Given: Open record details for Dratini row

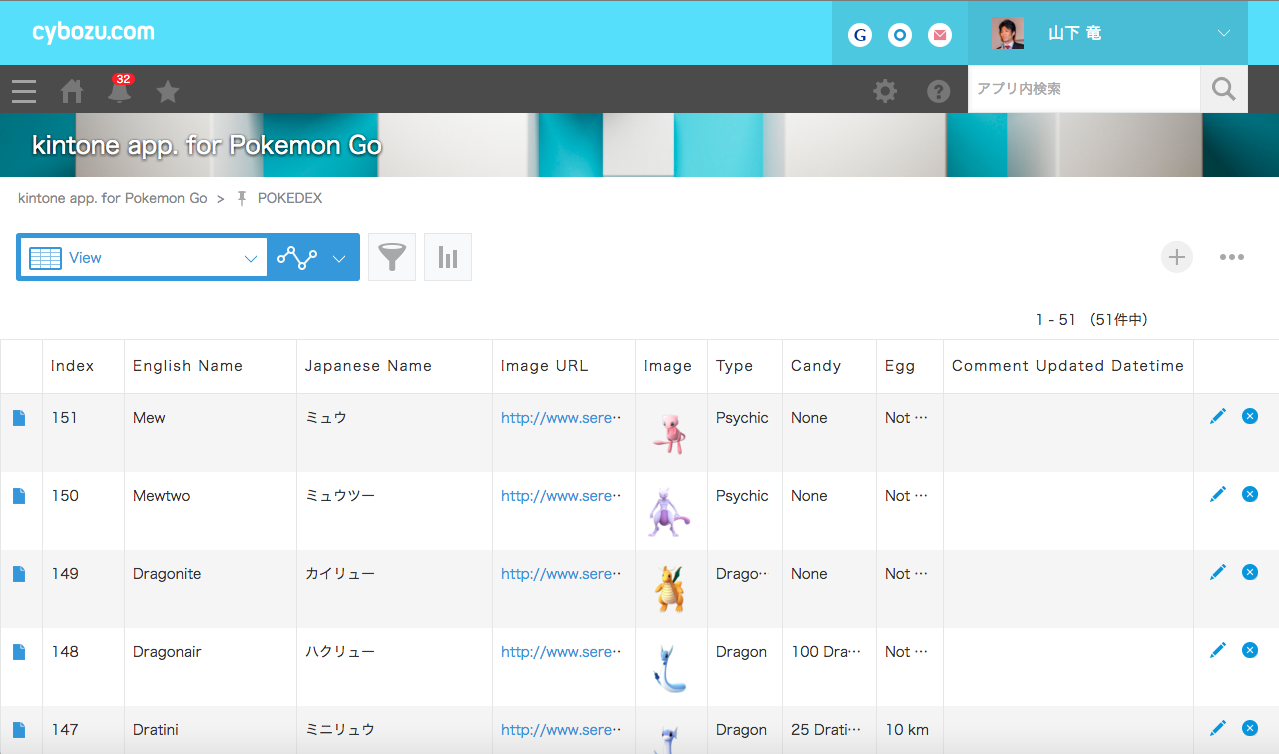Looking at the screenshot, I should click(x=19, y=730).
